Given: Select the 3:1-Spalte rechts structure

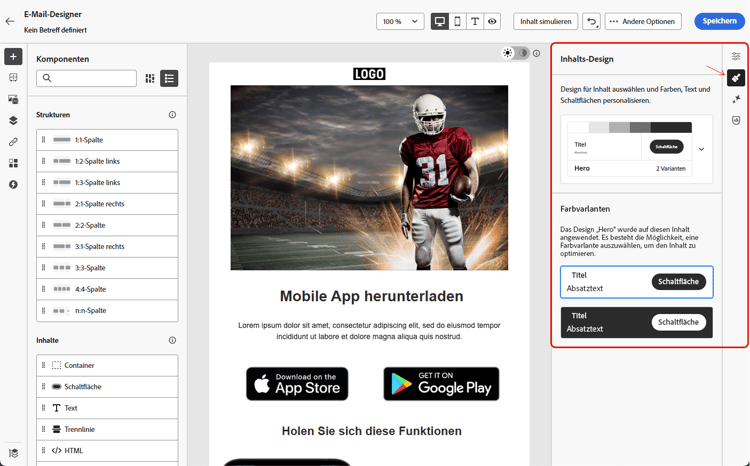Looking at the screenshot, I should click(x=107, y=246).
